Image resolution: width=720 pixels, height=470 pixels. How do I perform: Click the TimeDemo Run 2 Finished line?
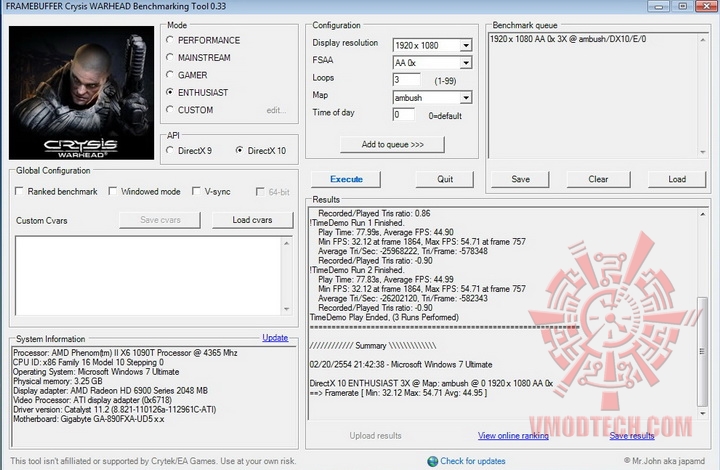357,270
